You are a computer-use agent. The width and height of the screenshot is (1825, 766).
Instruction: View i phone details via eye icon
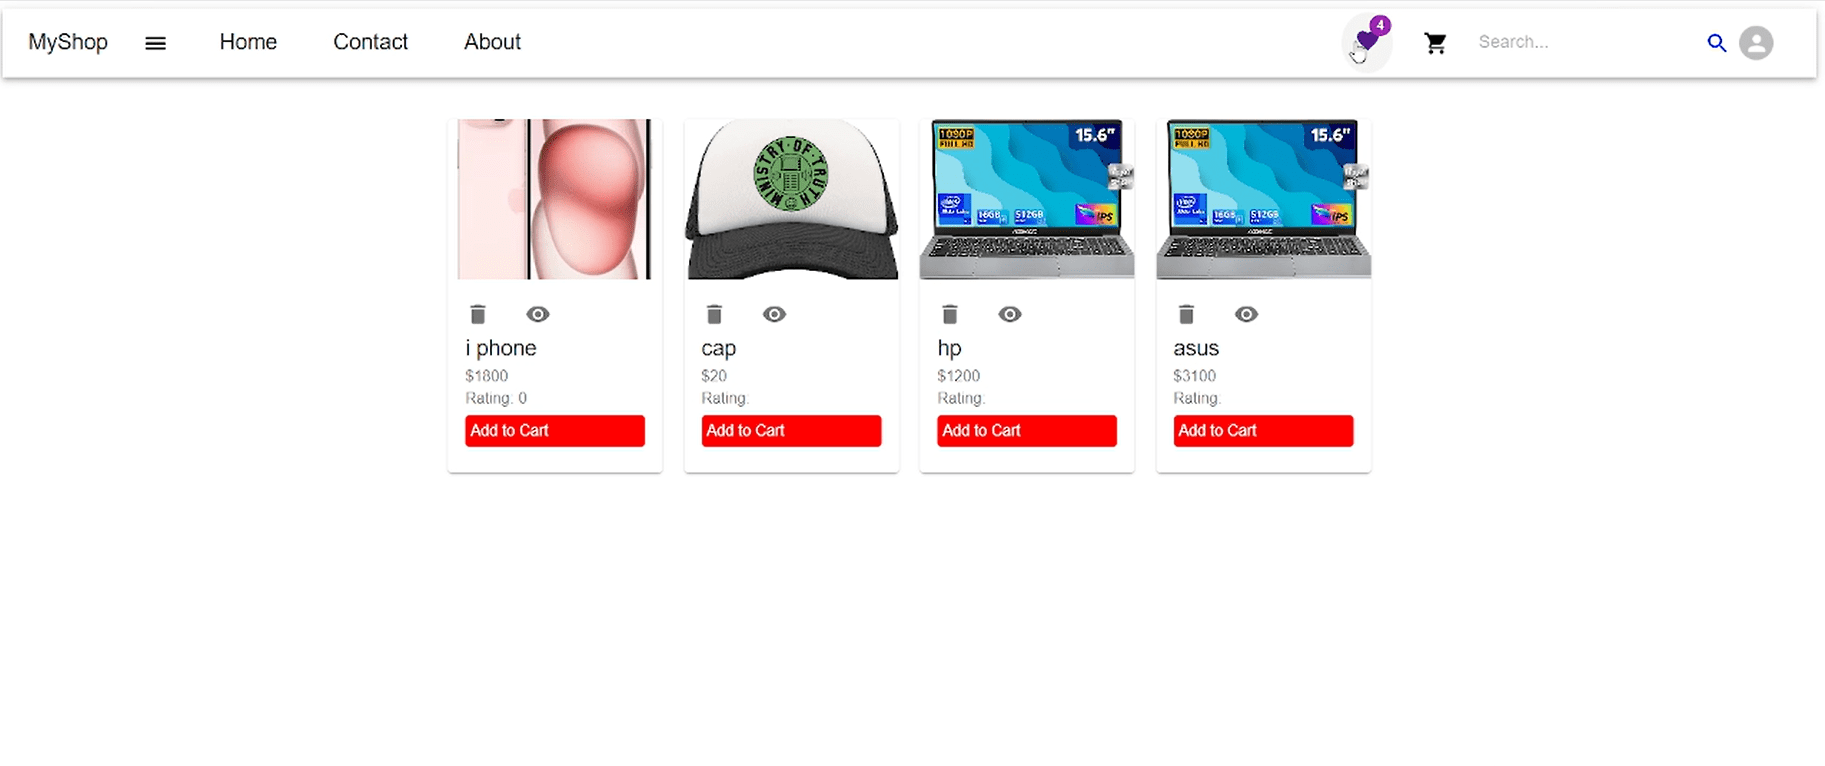[x=538, y=314]
